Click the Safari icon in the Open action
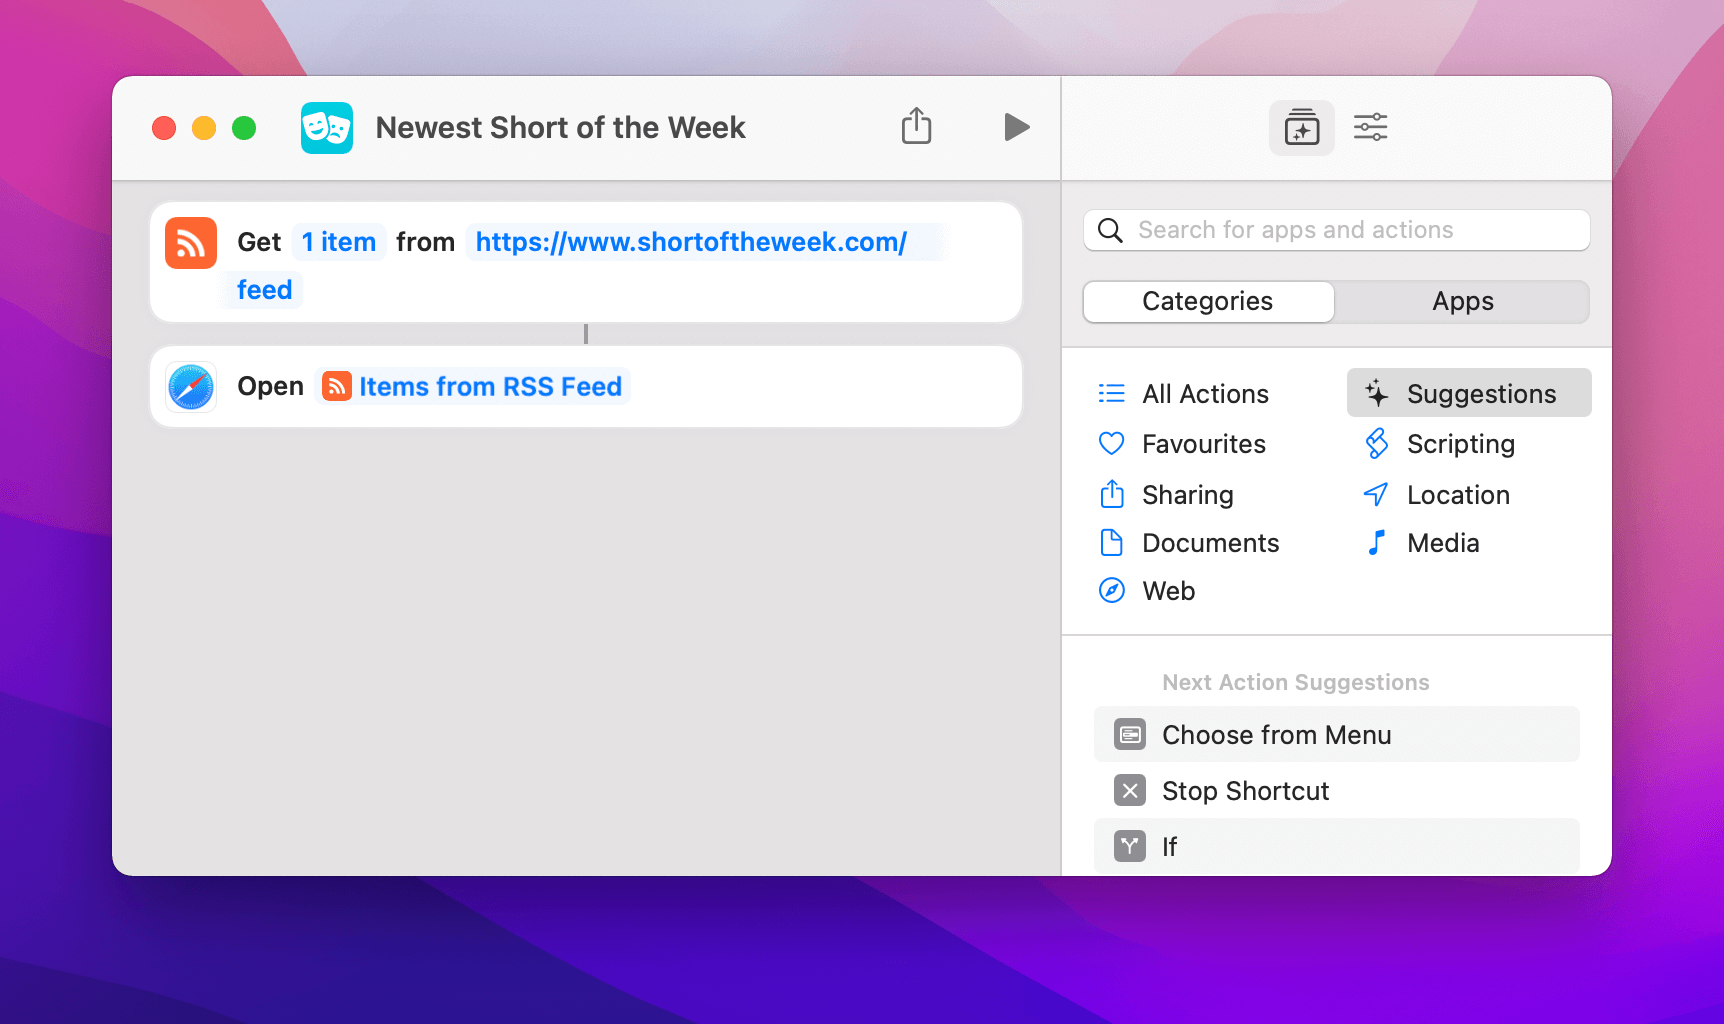Image resolution: width=1724 pixels, height=1024 pixels. [x=190, y=386]
